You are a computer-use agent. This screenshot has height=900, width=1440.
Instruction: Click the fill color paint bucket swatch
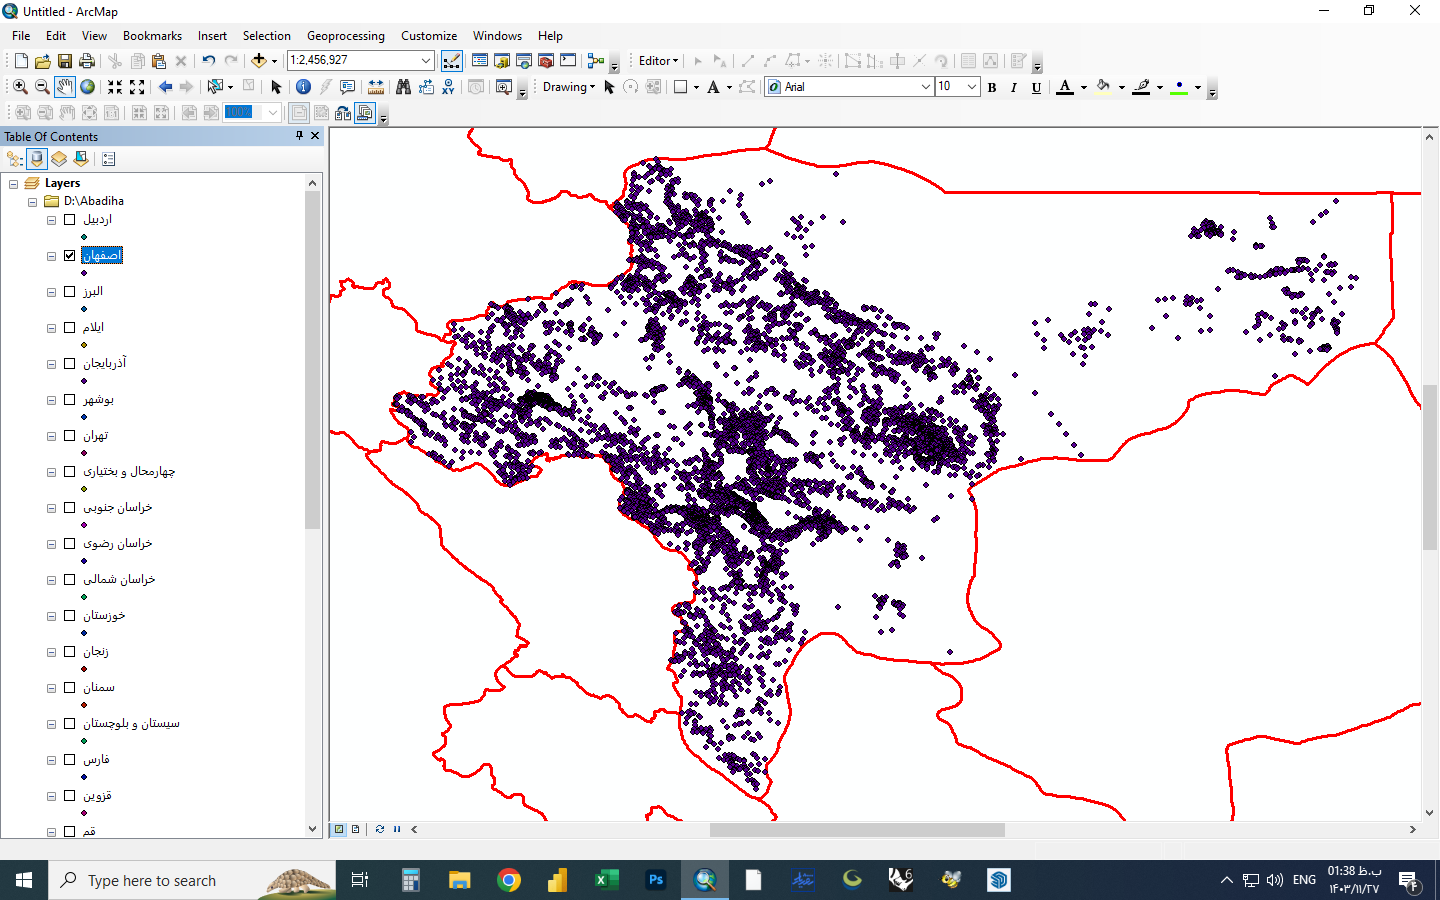1103,87
